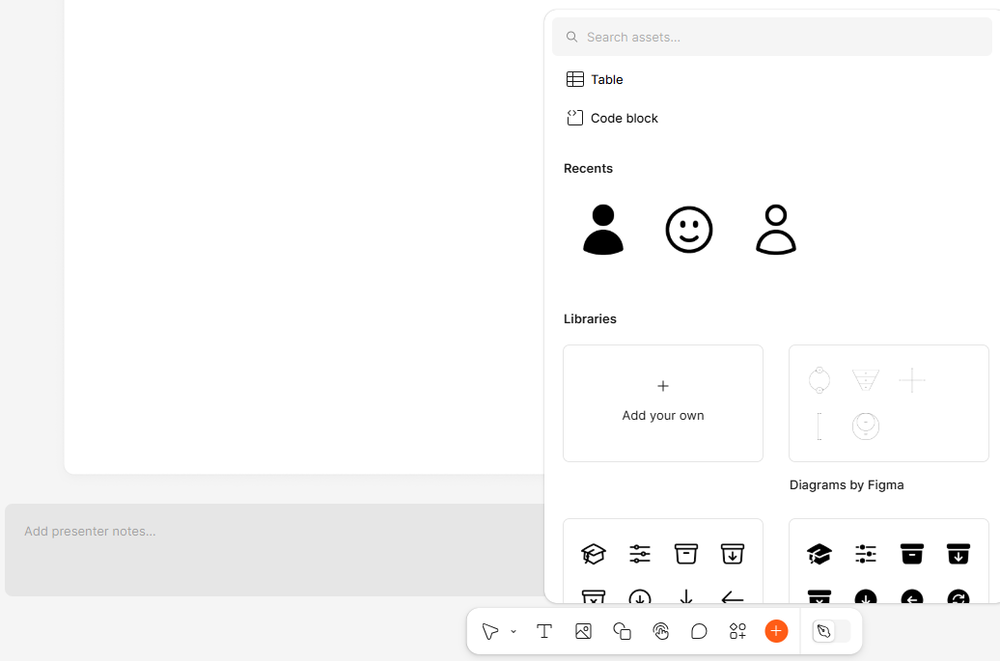The width and height of the screenshot is (1000, 661).
Task: Select the Image insert tool
Action: tap(583, 631)
